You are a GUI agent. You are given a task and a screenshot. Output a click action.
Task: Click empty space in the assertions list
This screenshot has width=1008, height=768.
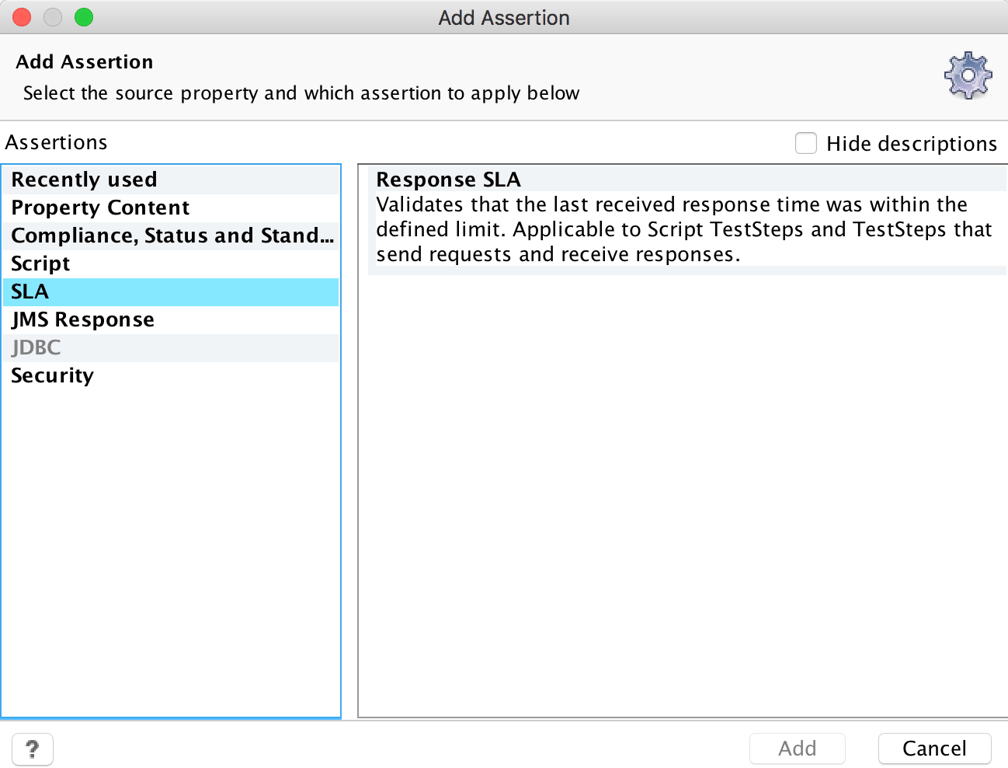click(170, 550)
